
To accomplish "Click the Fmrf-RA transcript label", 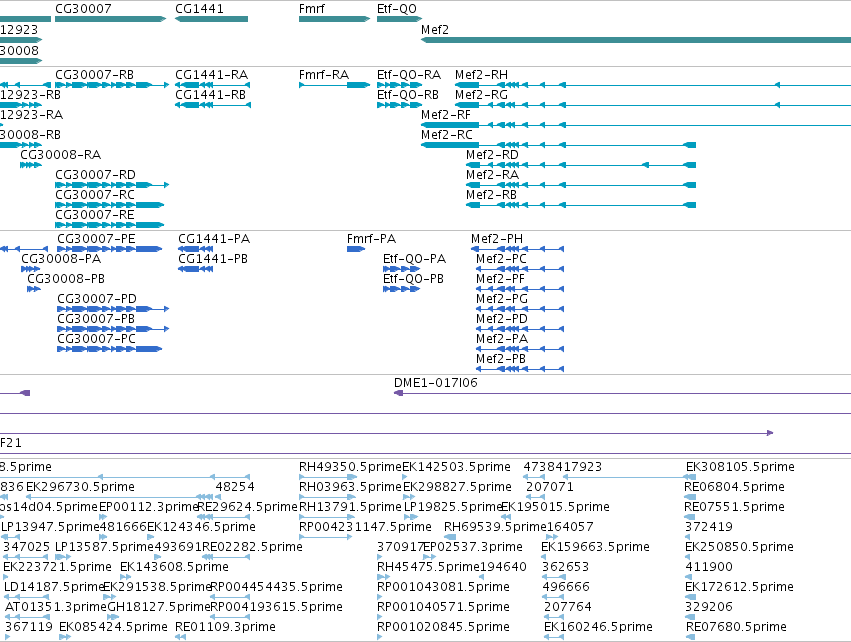I will [x=323, y=75].
